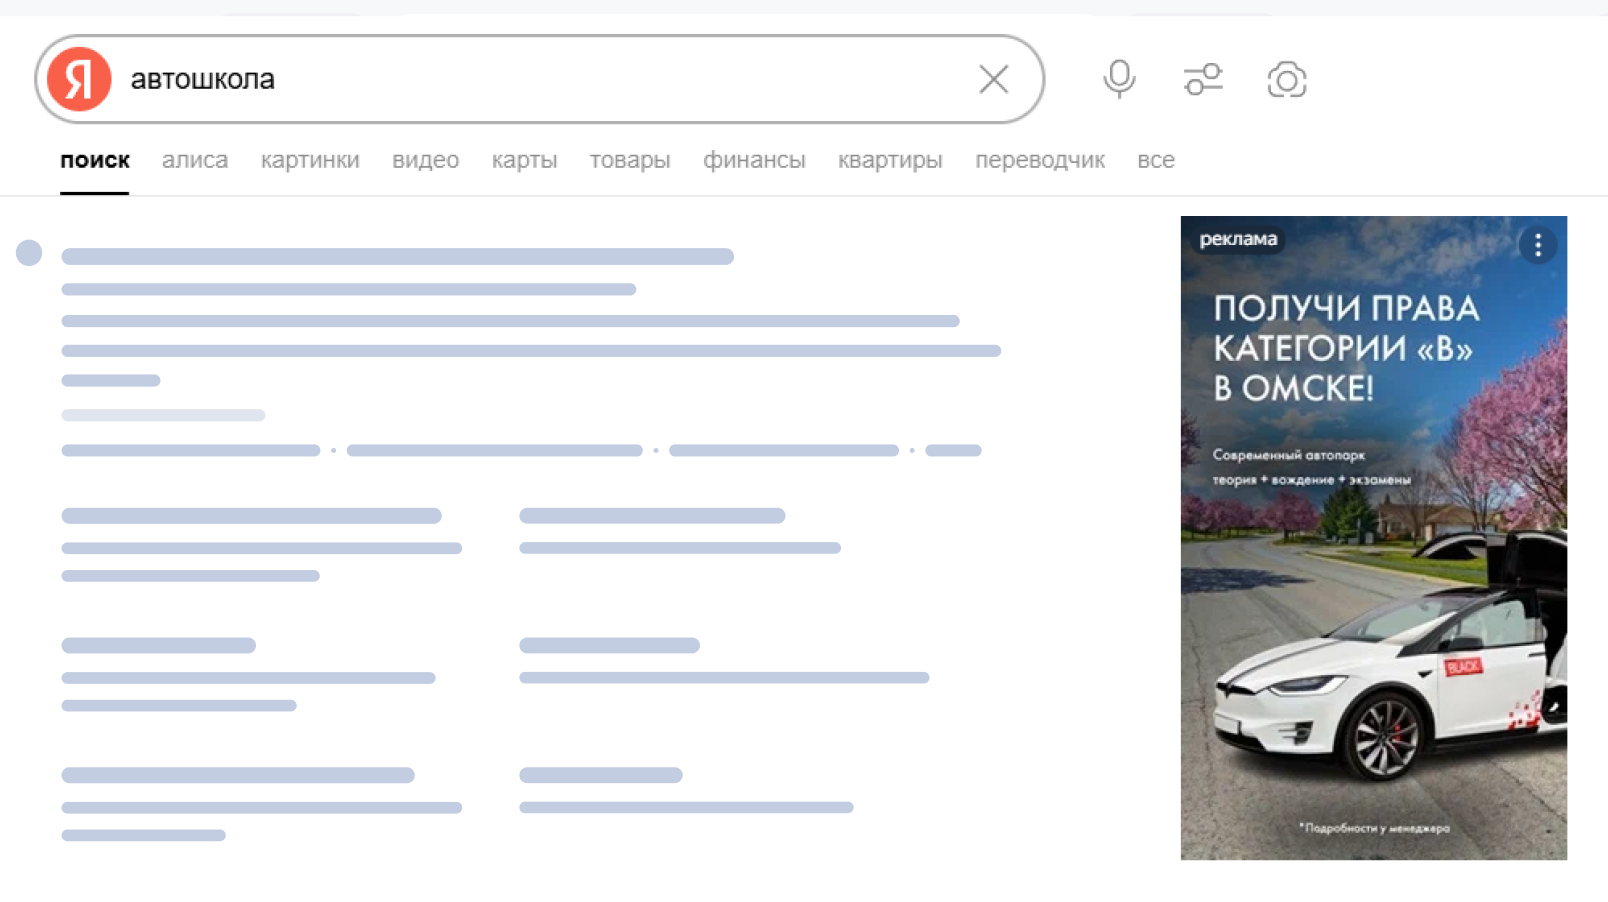Open image search camera icon
The image size is (1608, 902).
coord(1286,79)
